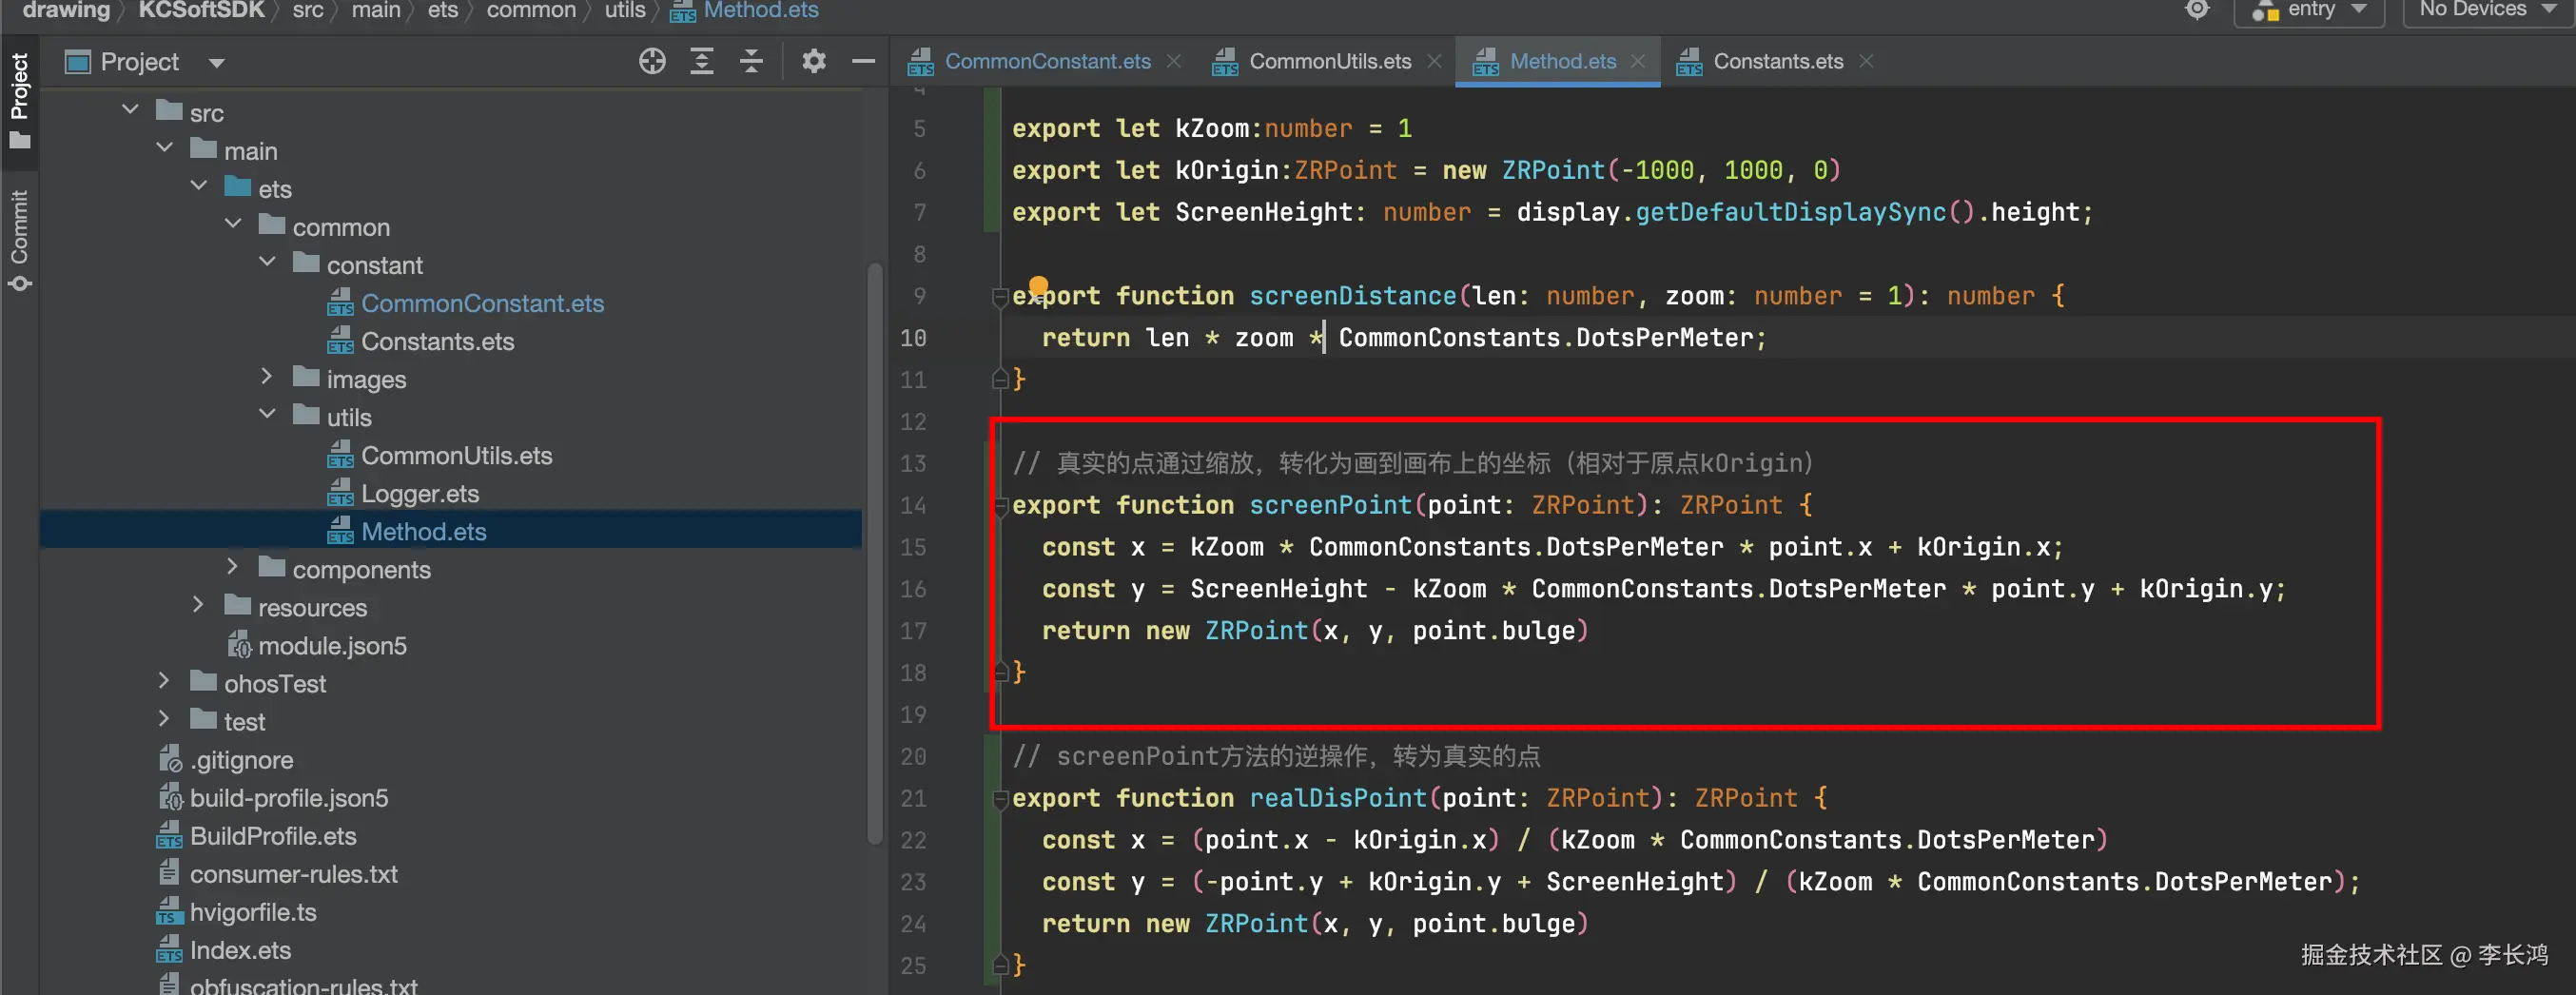Open Constants.ets in project tree
The width and height of the screenshot is (2576, 995).
pos(437,341)
